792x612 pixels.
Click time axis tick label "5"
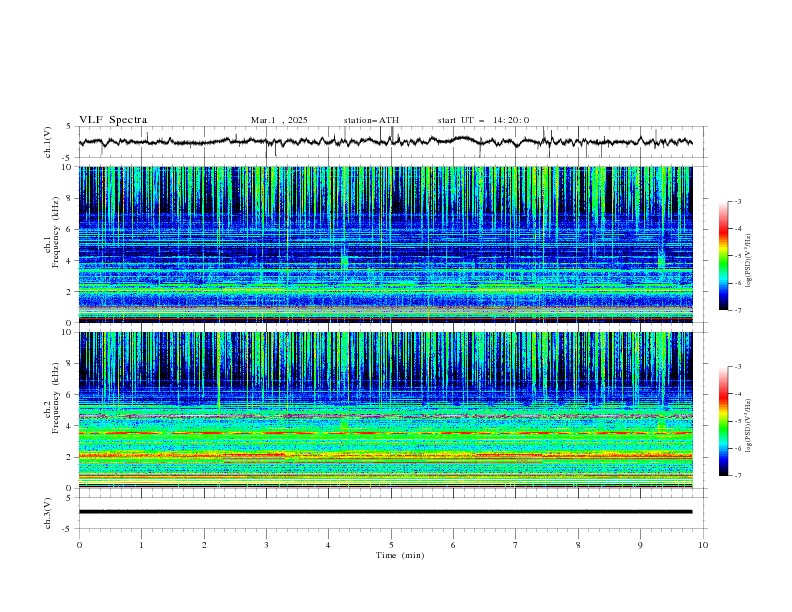tap(391, 545)
